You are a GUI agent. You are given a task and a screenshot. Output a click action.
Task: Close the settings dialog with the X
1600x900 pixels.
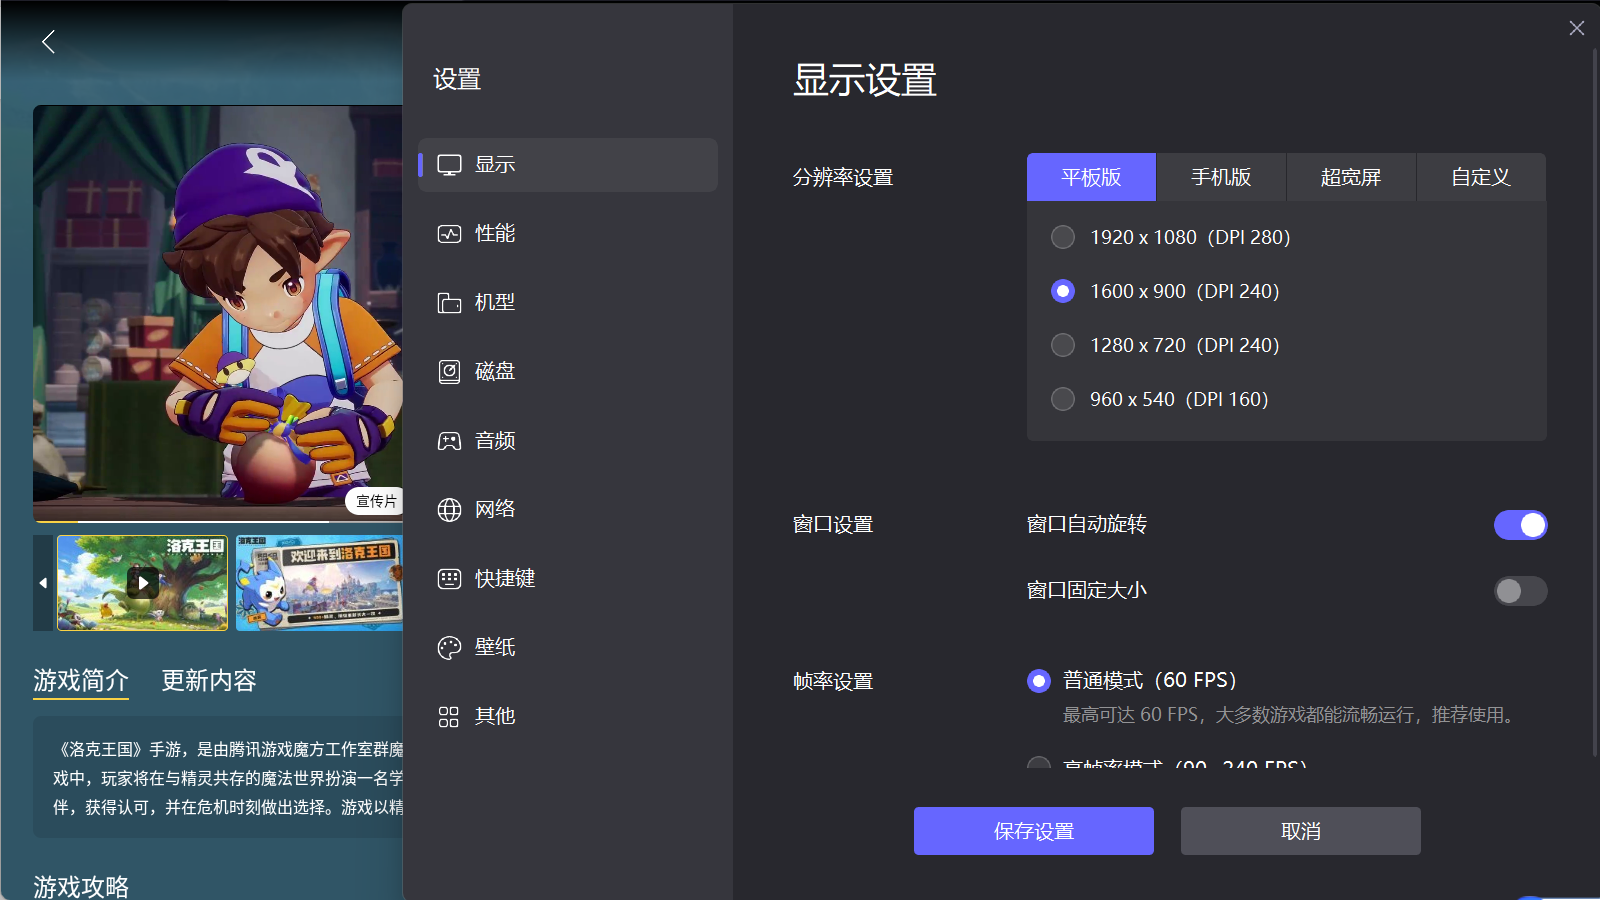click(1576, 28)
